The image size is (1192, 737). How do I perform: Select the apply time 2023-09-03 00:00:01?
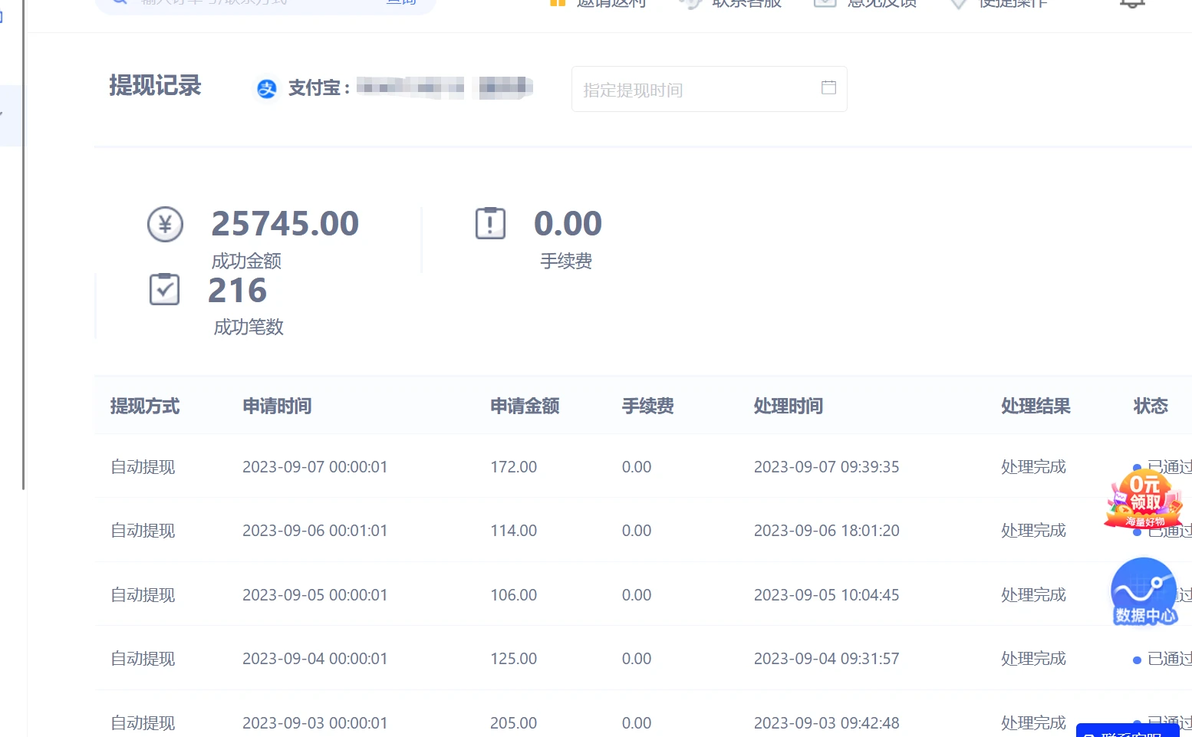point(315,723)
